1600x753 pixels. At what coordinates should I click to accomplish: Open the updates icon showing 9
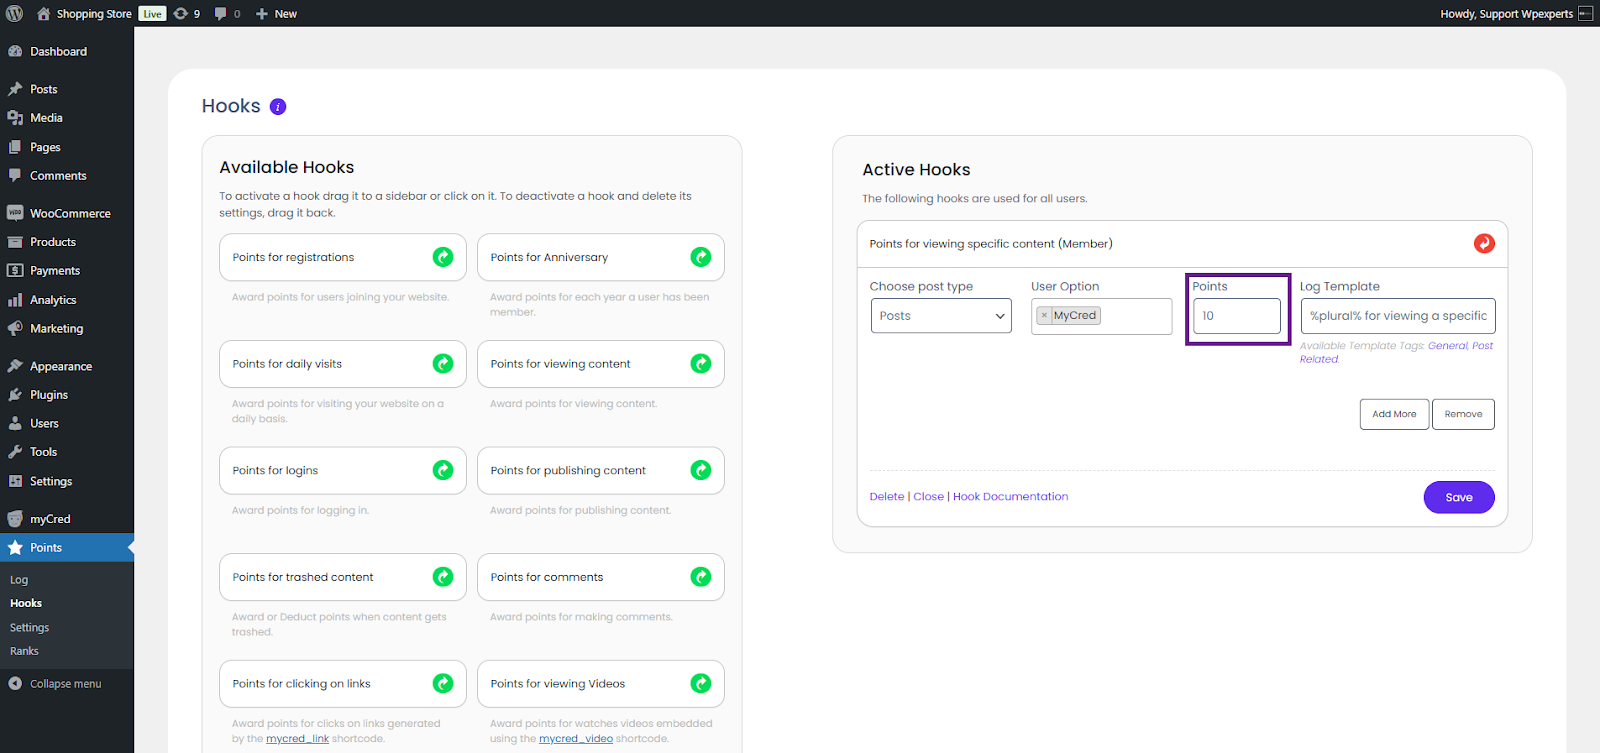[186, 13]
